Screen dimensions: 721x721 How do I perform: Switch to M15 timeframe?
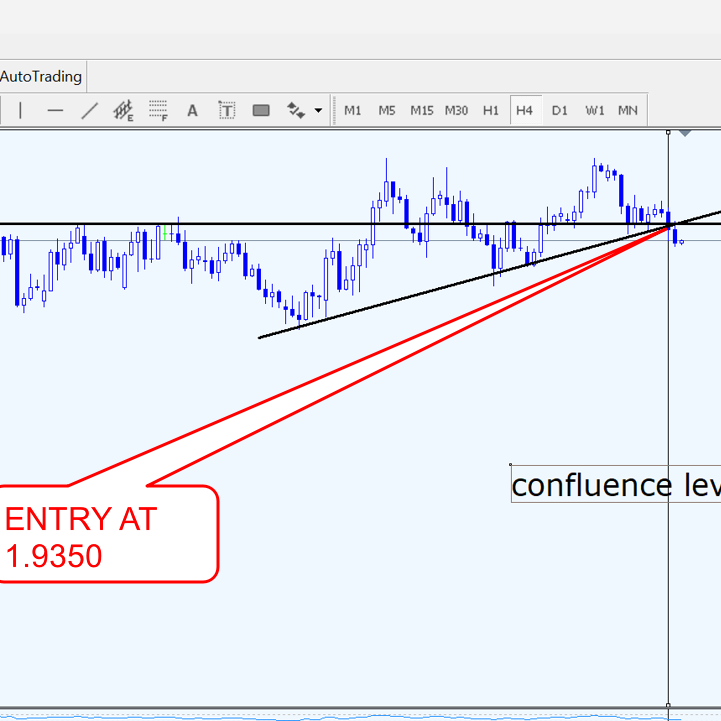click(421, 110)
